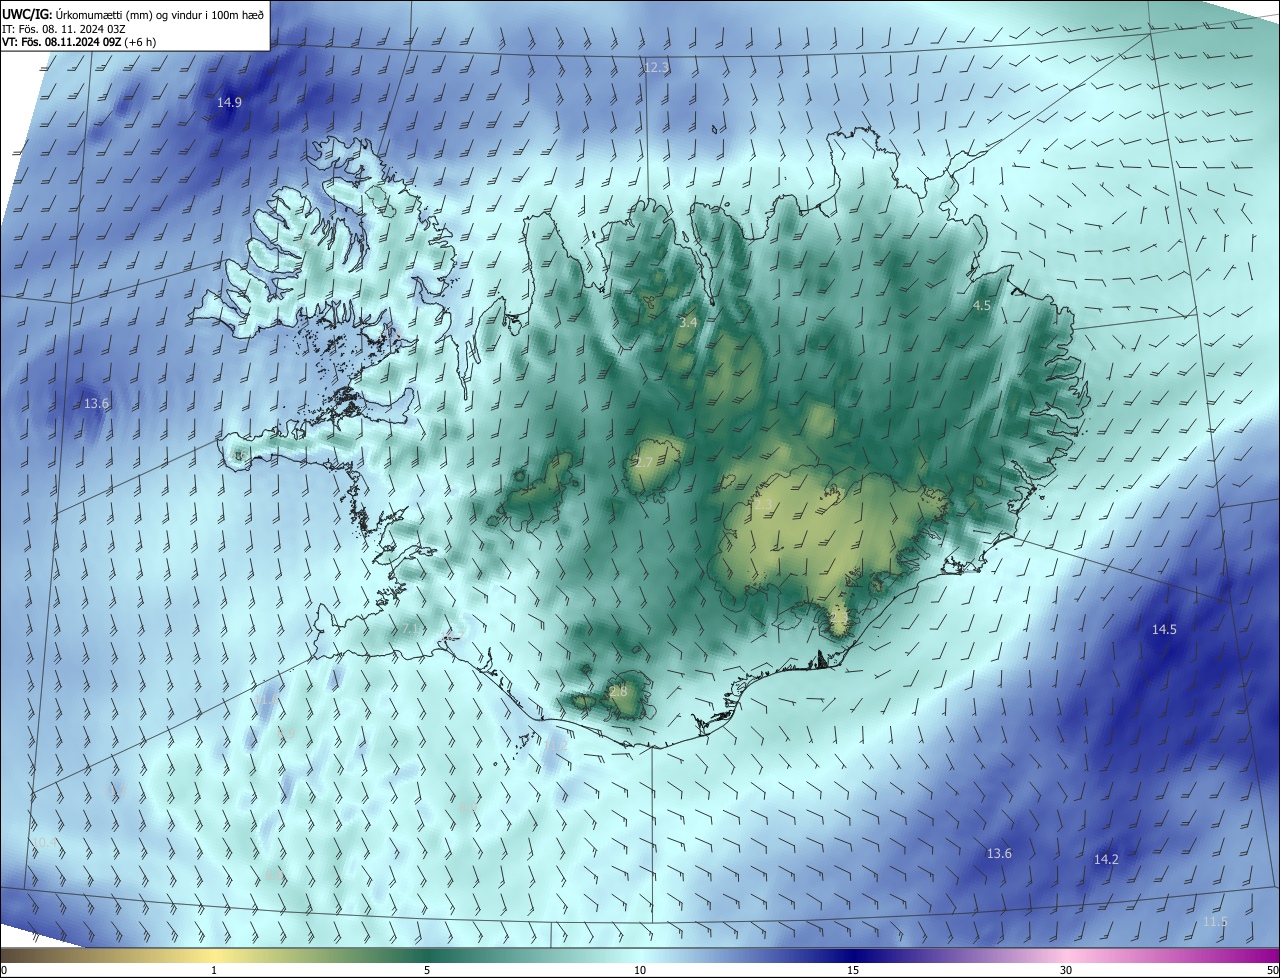Click the 4.5 value label over east Iceland
This screenshot has width=1280, height=978.
(982, 306)
